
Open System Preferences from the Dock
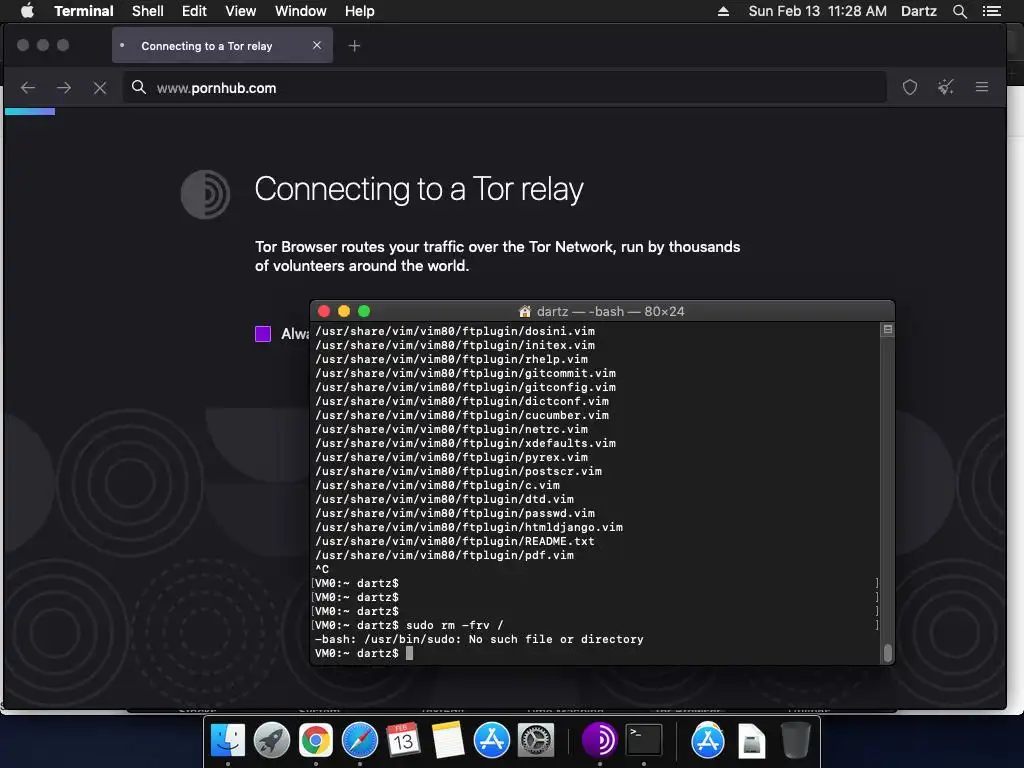536,740
